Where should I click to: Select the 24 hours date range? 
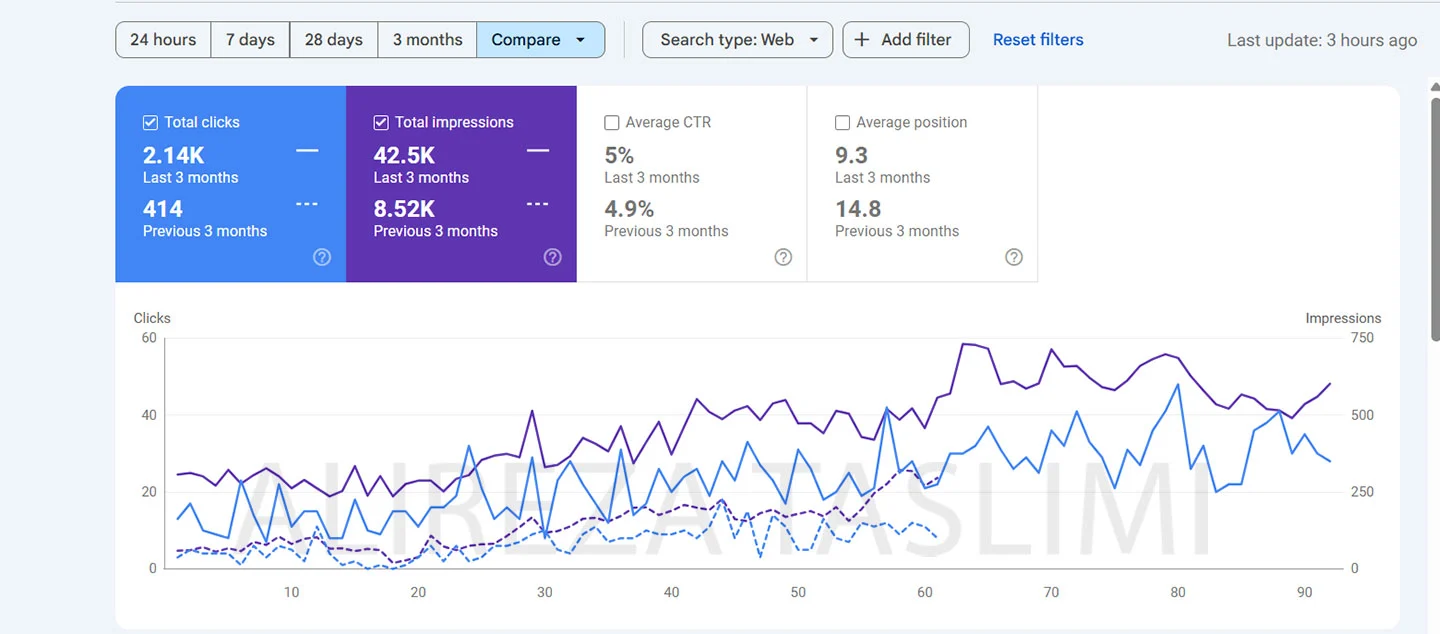point(163,40)
